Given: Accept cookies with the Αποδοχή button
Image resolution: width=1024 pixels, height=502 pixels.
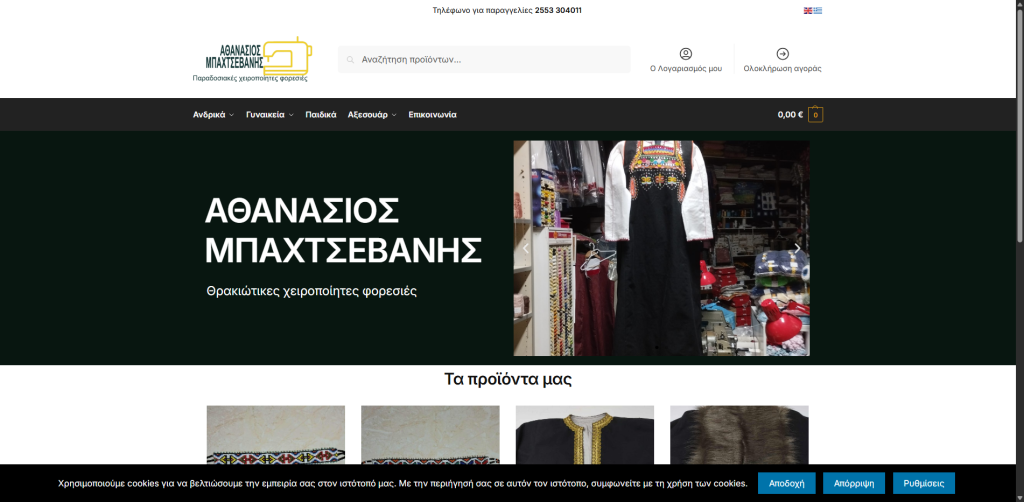Looking at the screenshot, I should pos(786,483).
